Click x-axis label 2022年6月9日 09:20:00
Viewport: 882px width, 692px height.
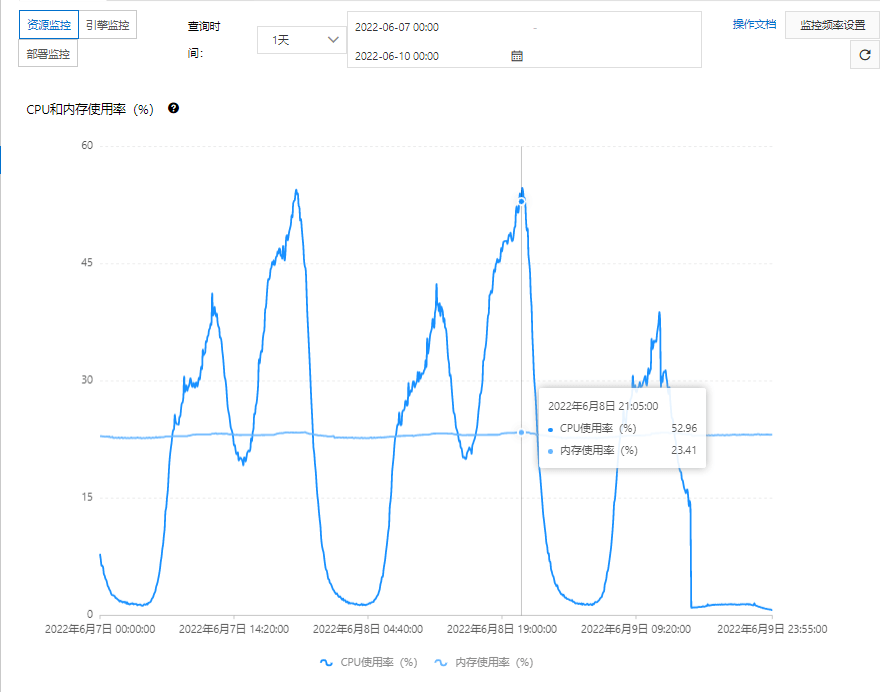(x=636, y=629)
